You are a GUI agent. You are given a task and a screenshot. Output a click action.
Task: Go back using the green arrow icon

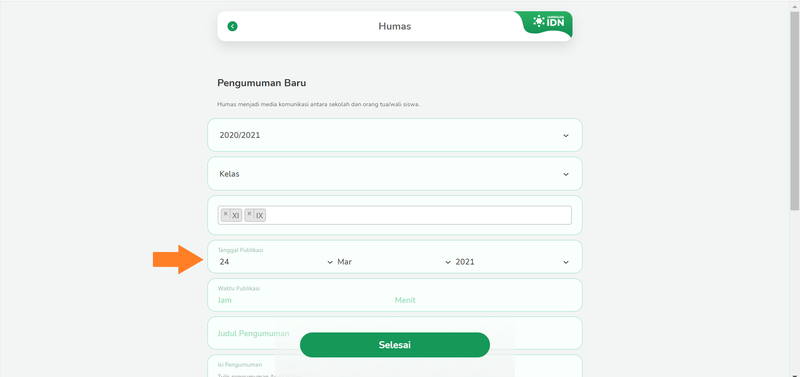tap(233, 26)
